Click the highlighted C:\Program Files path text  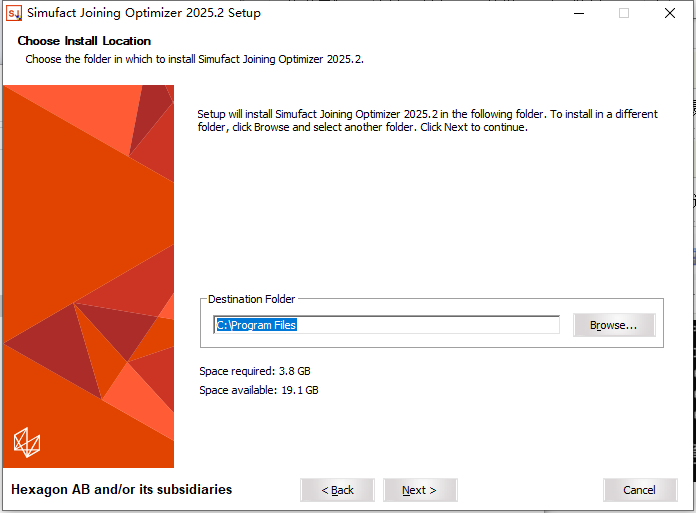[x=256, y=325]
